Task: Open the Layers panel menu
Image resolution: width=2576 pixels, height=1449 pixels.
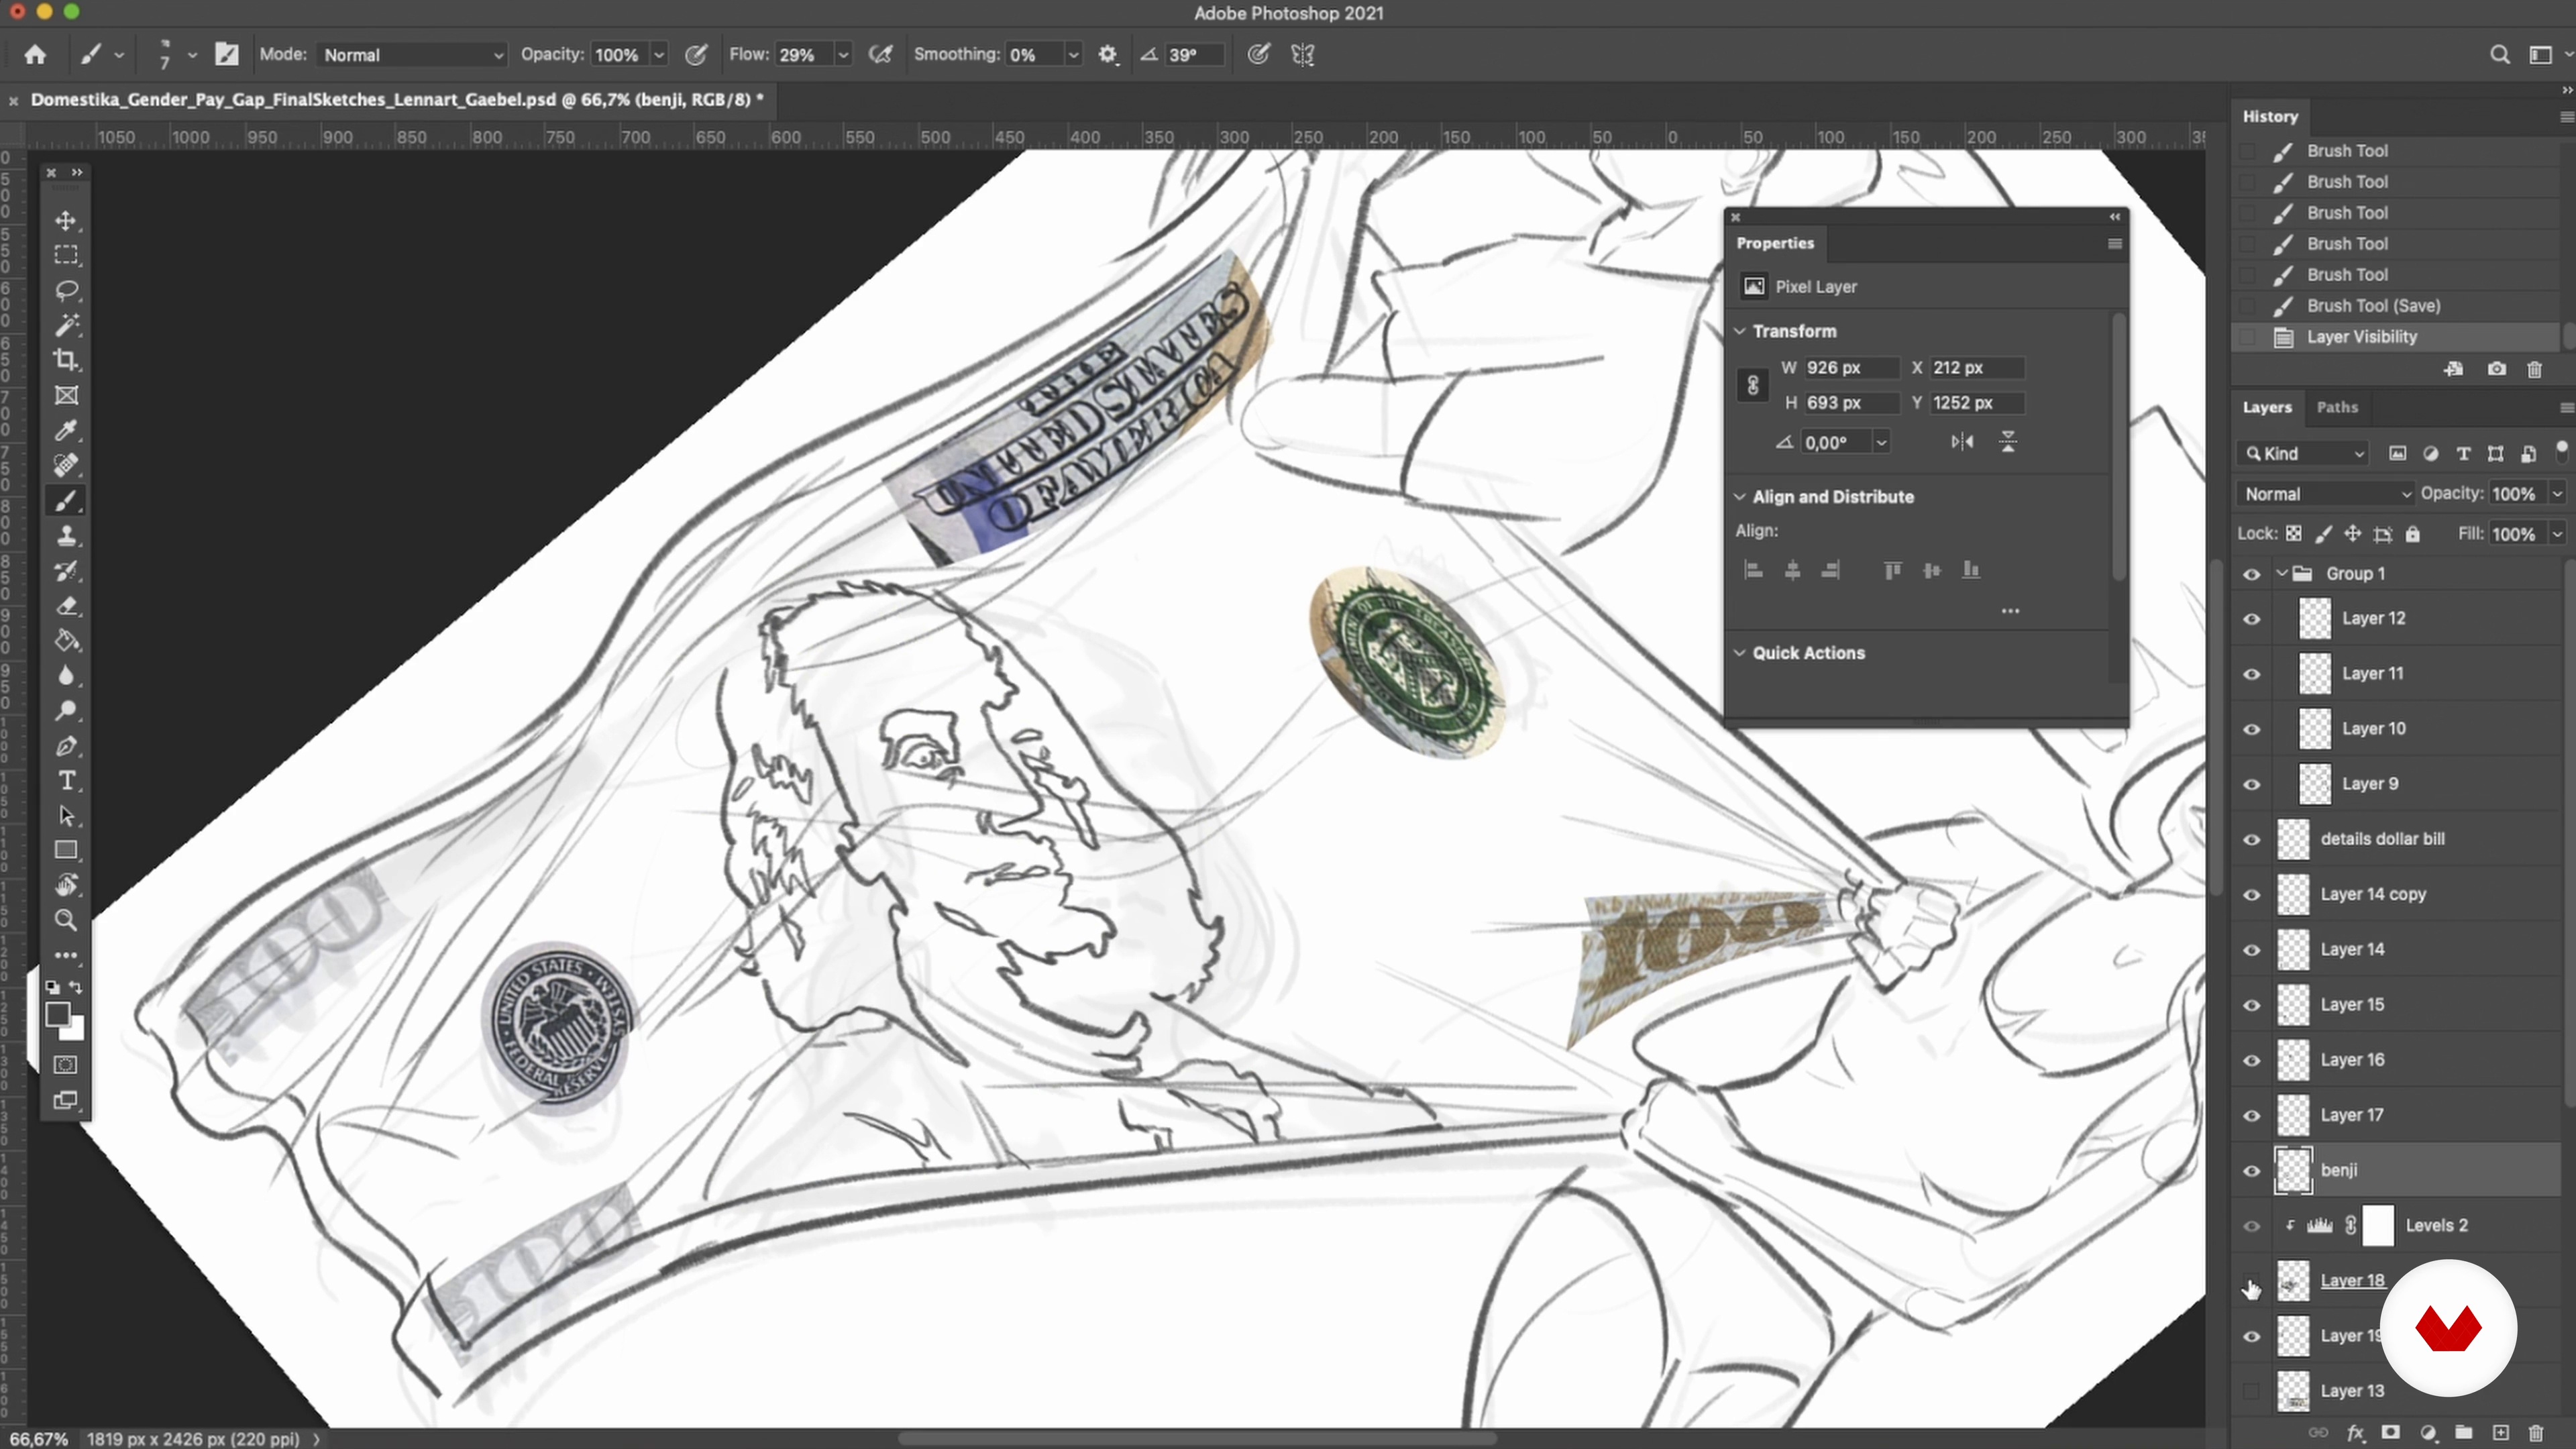Action: pos(2566,407)
